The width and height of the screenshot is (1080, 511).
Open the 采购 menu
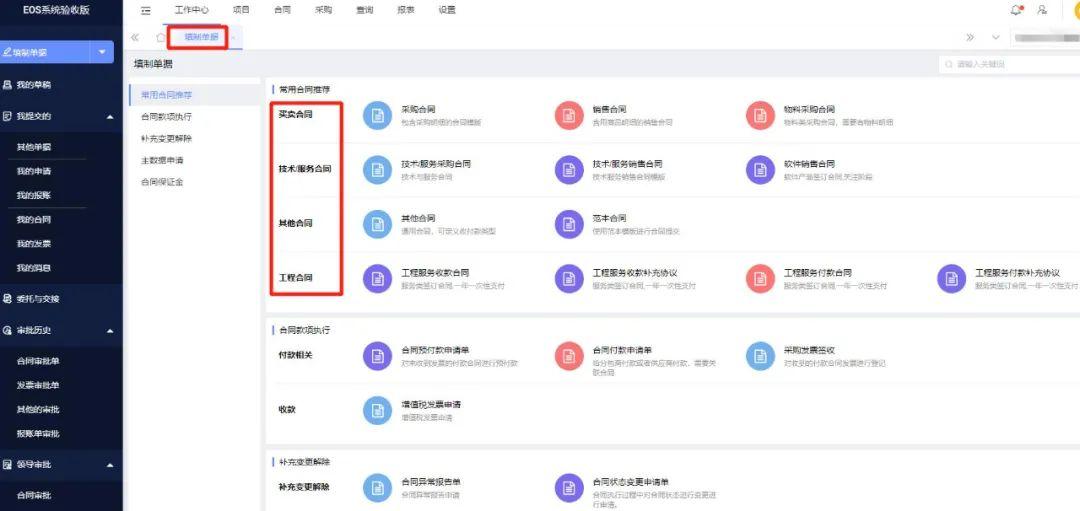(323, 10)
